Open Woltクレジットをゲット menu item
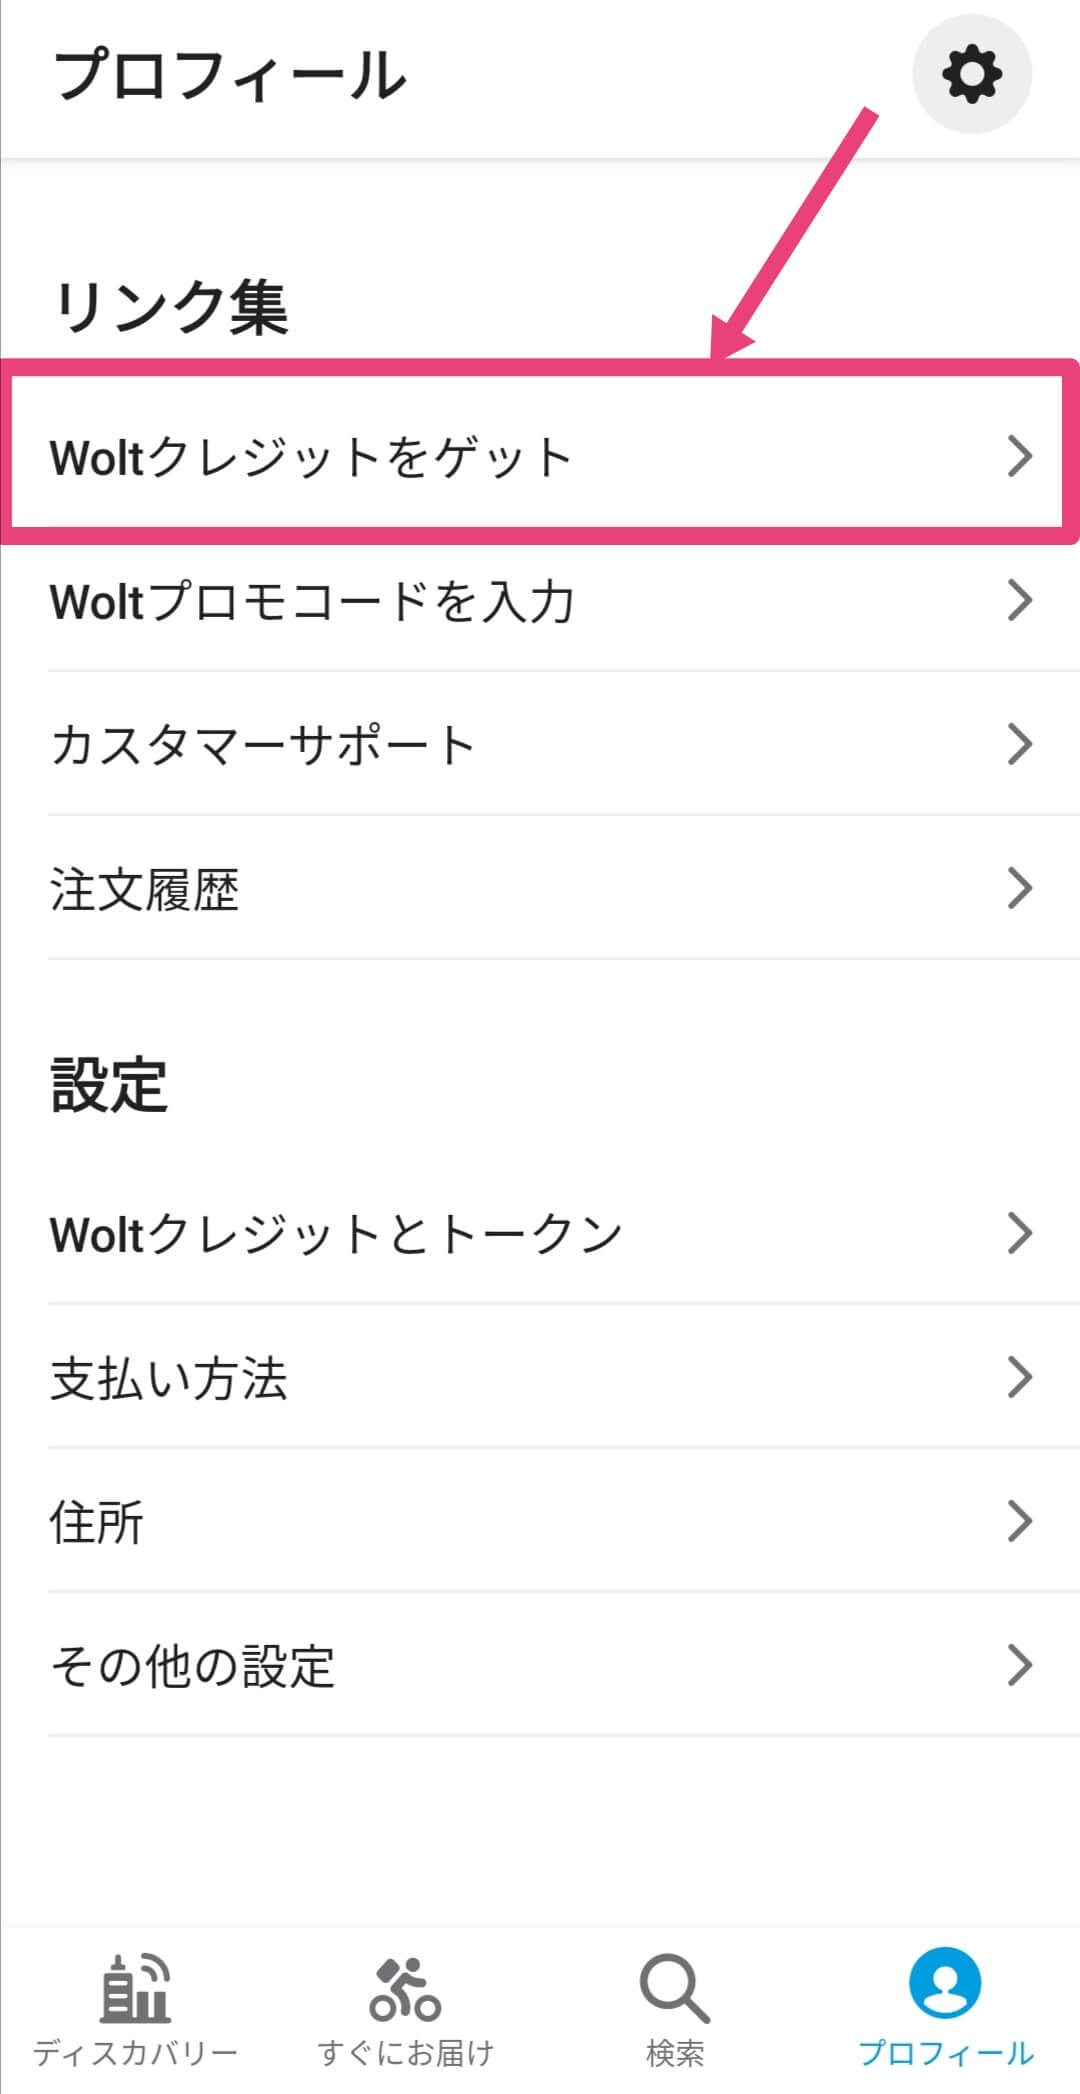 [x=540, y=456]
